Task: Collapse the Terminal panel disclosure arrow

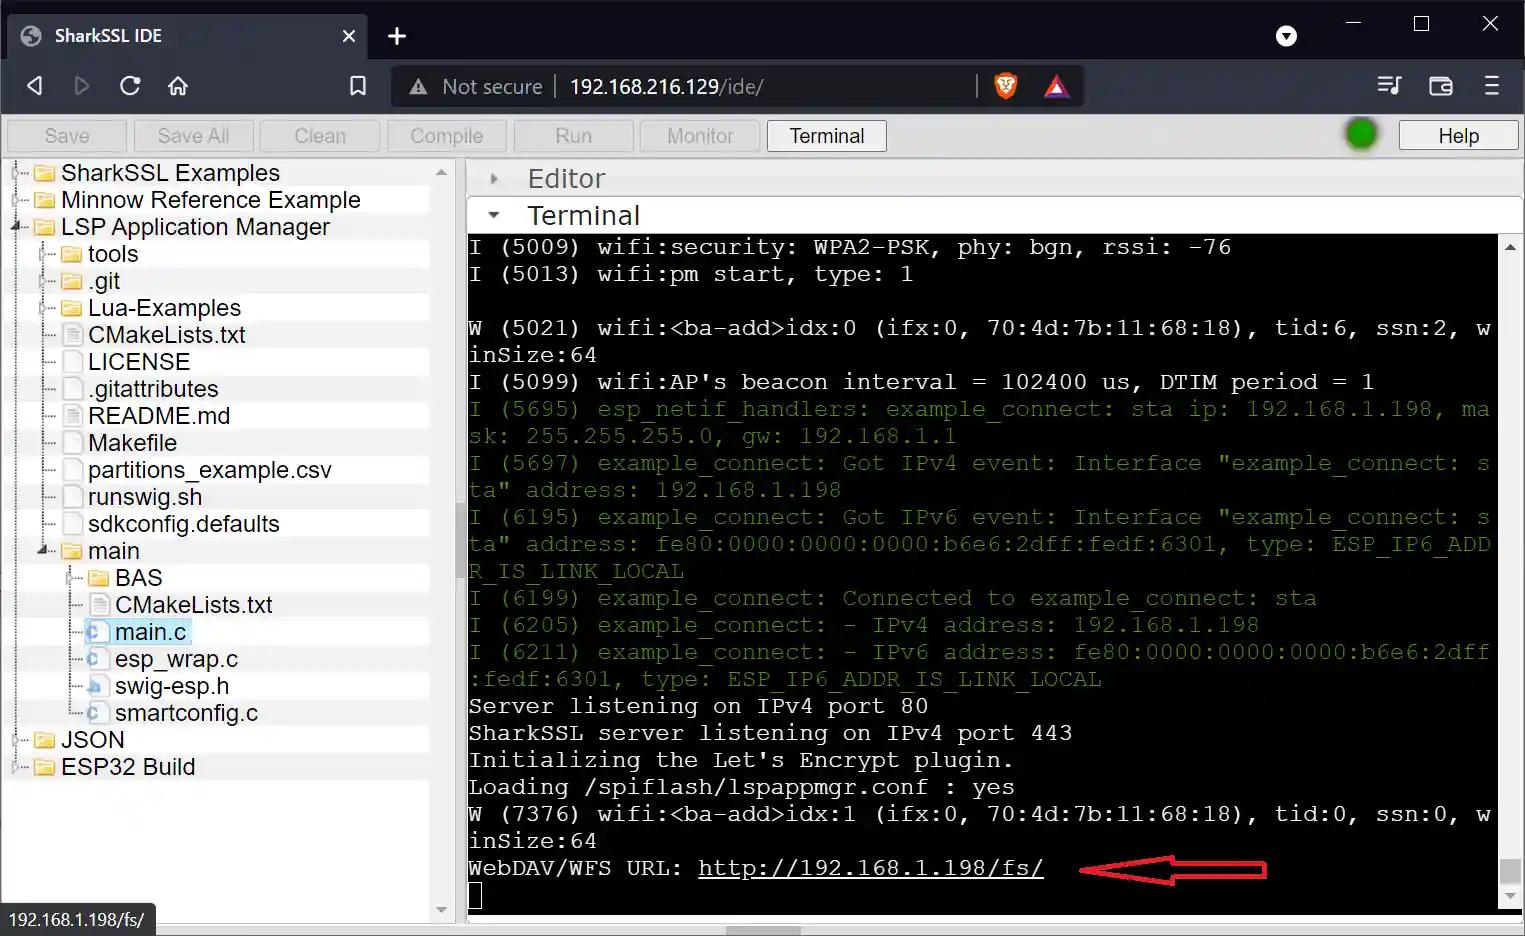Action: coord(493,214)
